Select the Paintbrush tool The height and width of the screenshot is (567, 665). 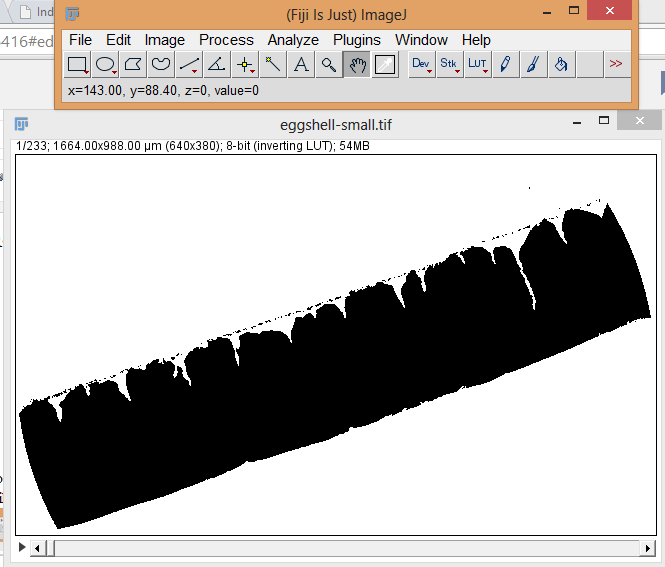pyautogui.click(x=534, y=64)
